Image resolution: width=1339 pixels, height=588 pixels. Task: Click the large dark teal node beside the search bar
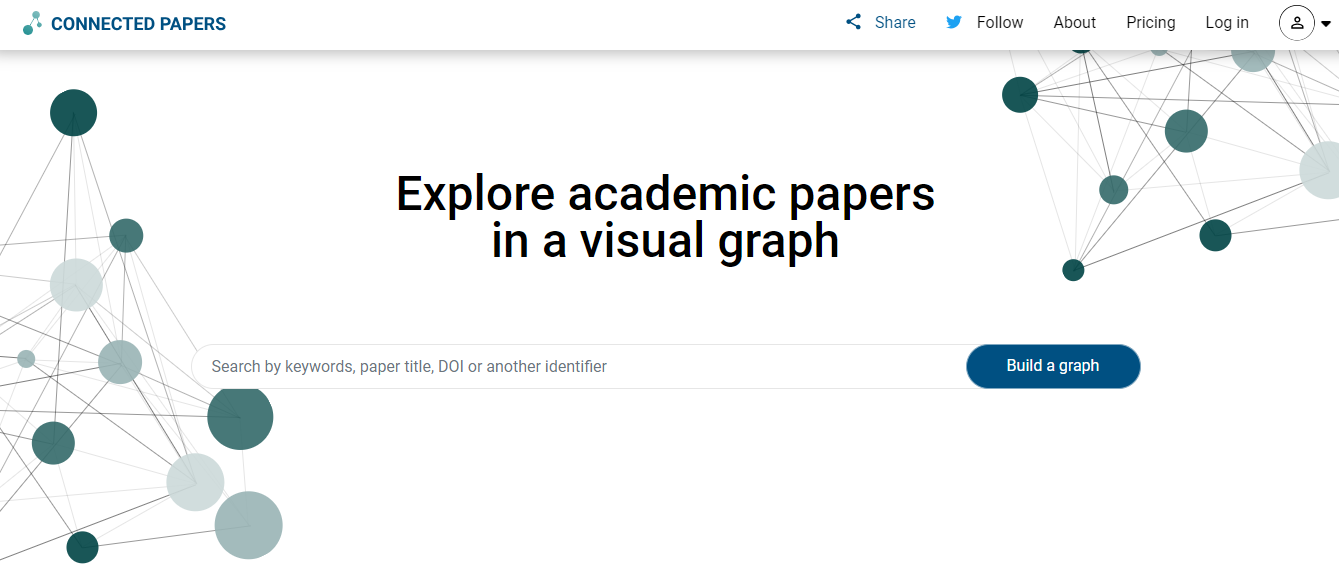240,418
